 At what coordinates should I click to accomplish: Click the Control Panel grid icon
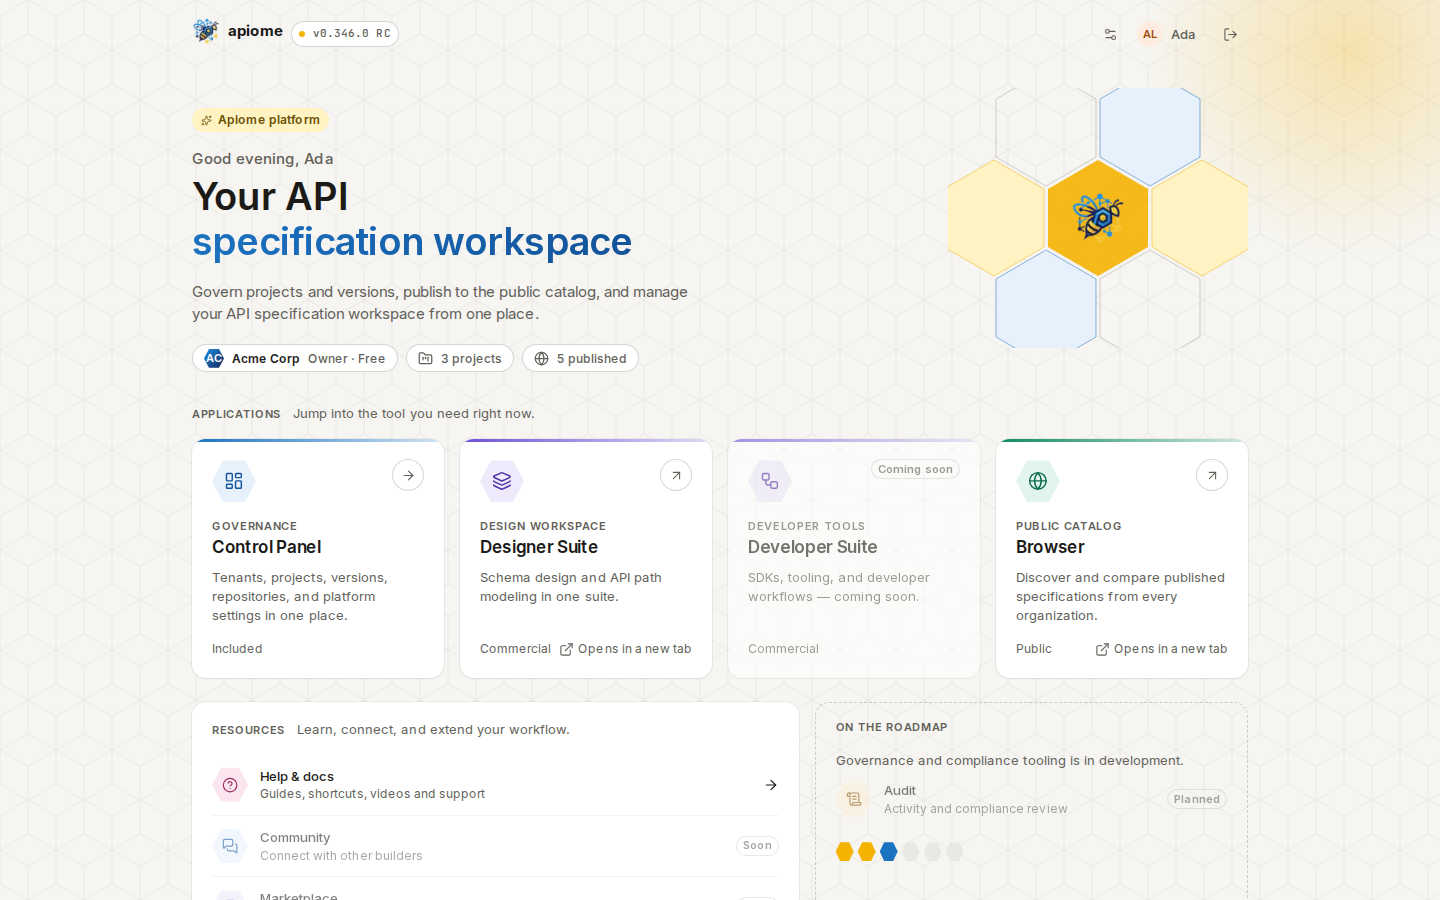tap(234, 481)
